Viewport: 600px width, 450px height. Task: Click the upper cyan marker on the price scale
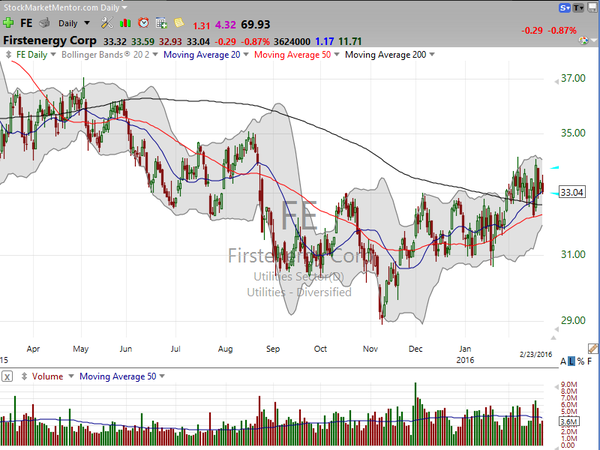[x=554, y=168]
